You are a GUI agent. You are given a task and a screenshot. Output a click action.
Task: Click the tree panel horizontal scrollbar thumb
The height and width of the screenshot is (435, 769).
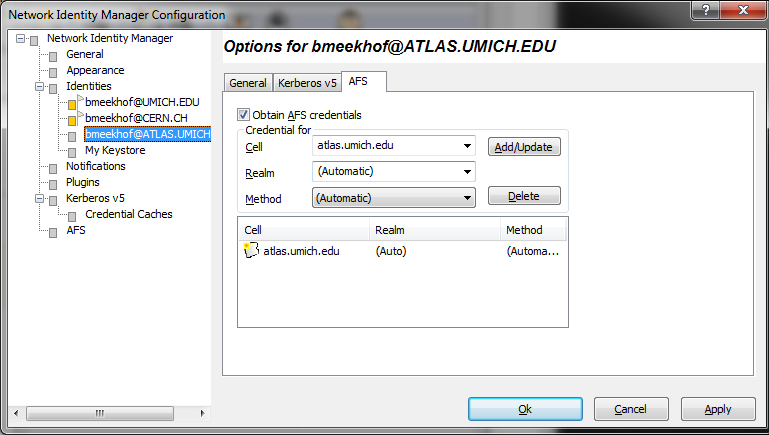100,413
